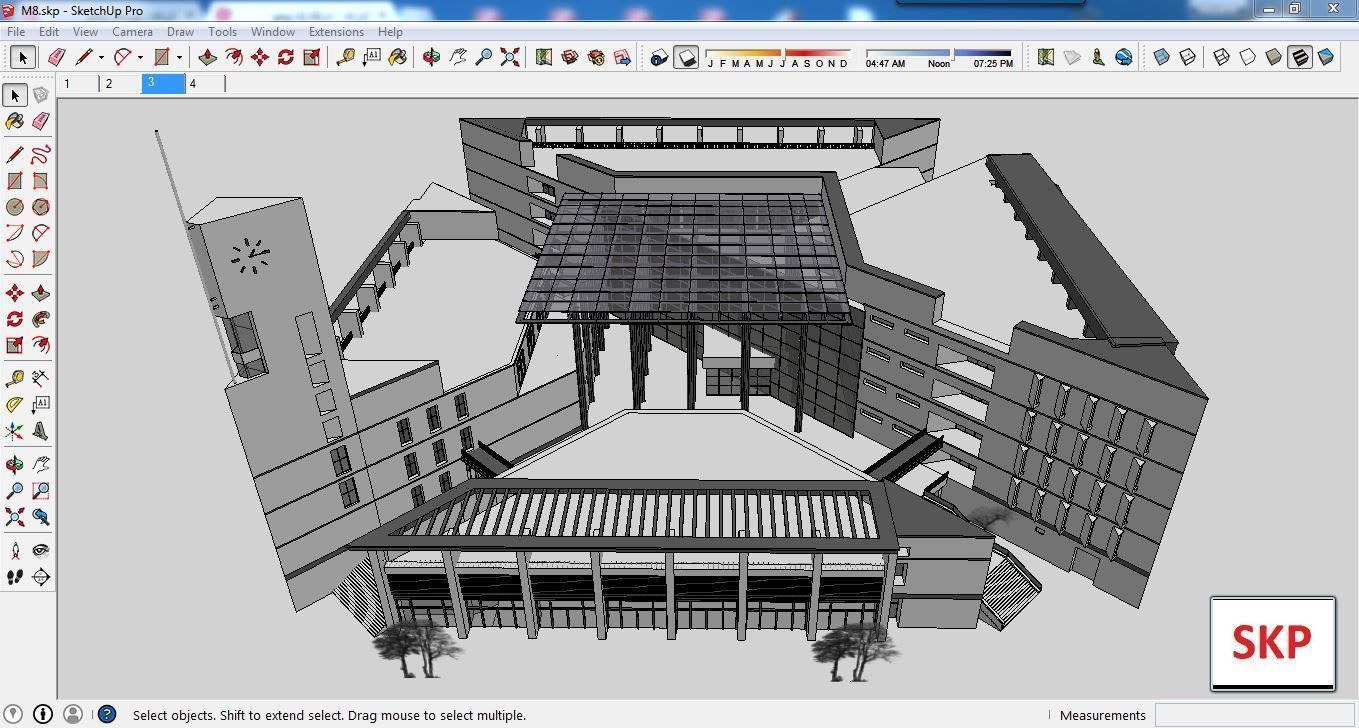Expand the Line tool dropdown arrow

101,57
